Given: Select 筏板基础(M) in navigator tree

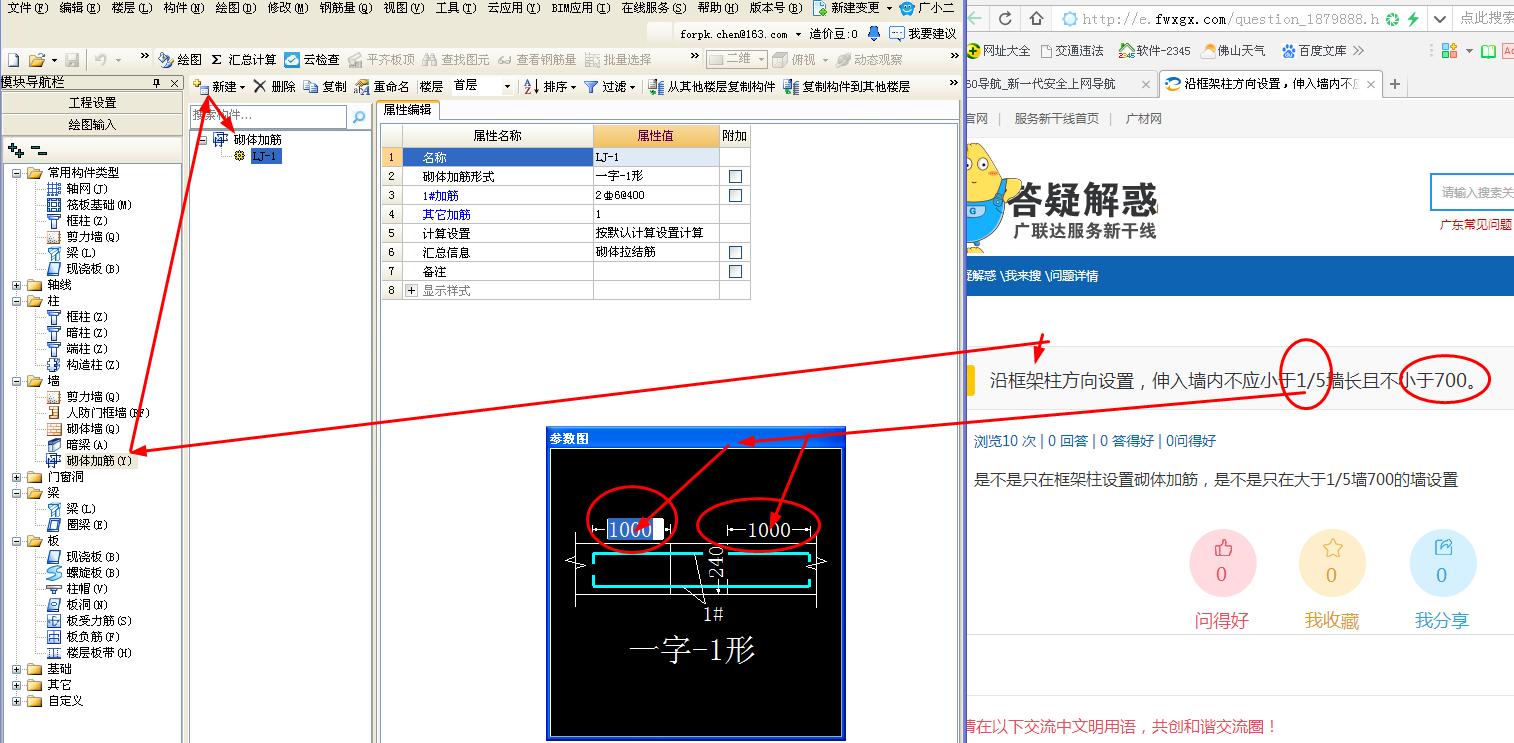Looking at the screenshot, I should click(99, 205).
